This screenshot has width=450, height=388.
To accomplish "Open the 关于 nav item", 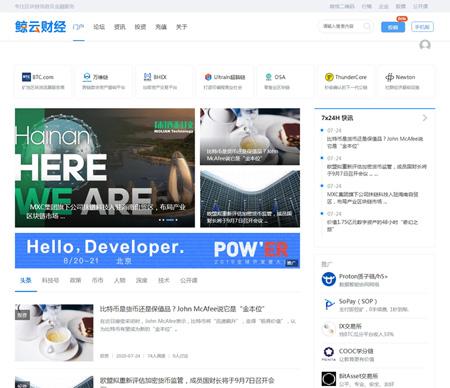I will pyautogui.click(x=182, y=27).
